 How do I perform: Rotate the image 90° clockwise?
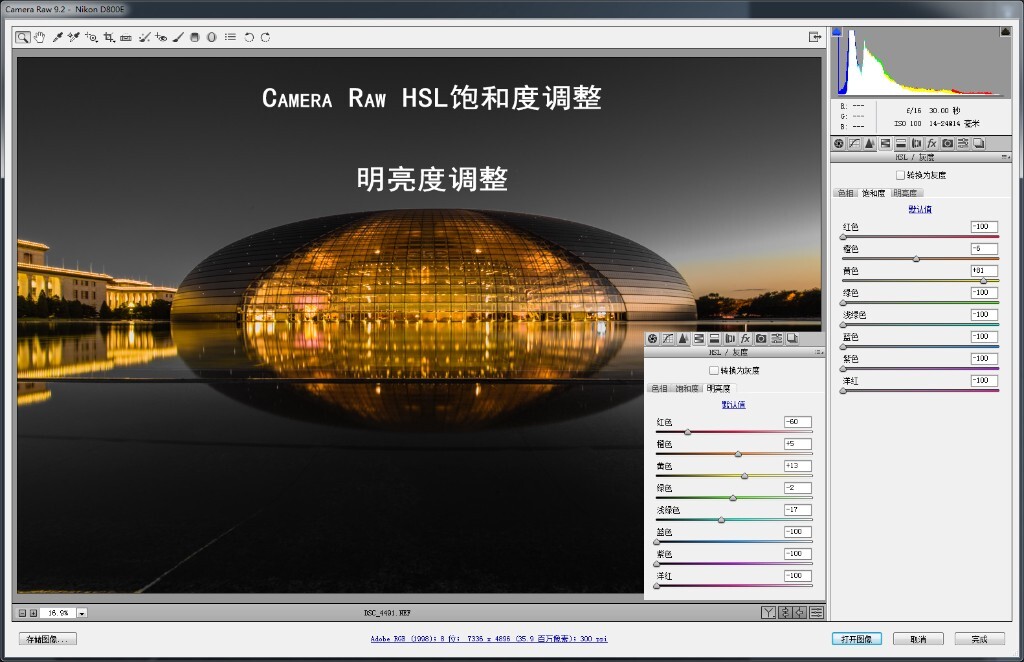coord(265,37)
